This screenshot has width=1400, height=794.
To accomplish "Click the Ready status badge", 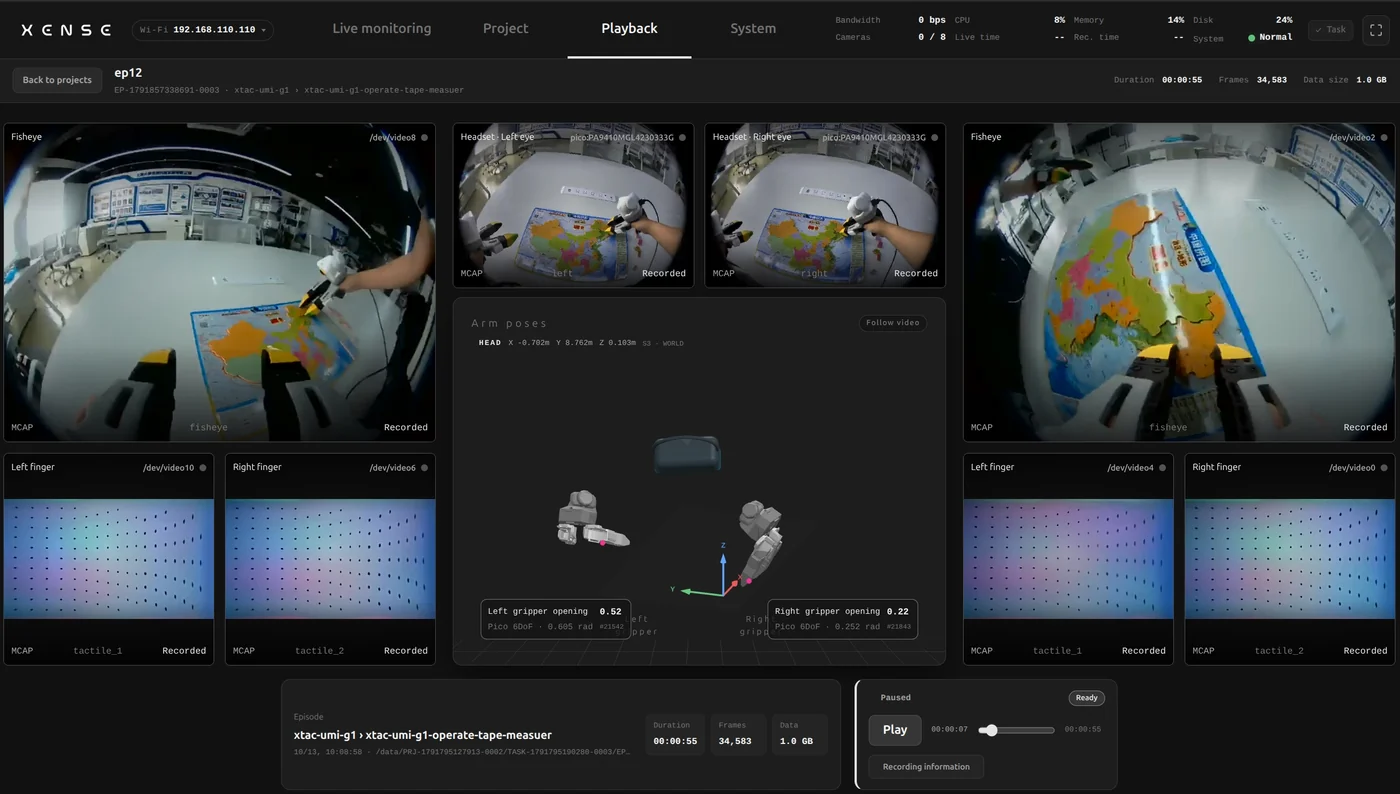I will (1087, 698).
